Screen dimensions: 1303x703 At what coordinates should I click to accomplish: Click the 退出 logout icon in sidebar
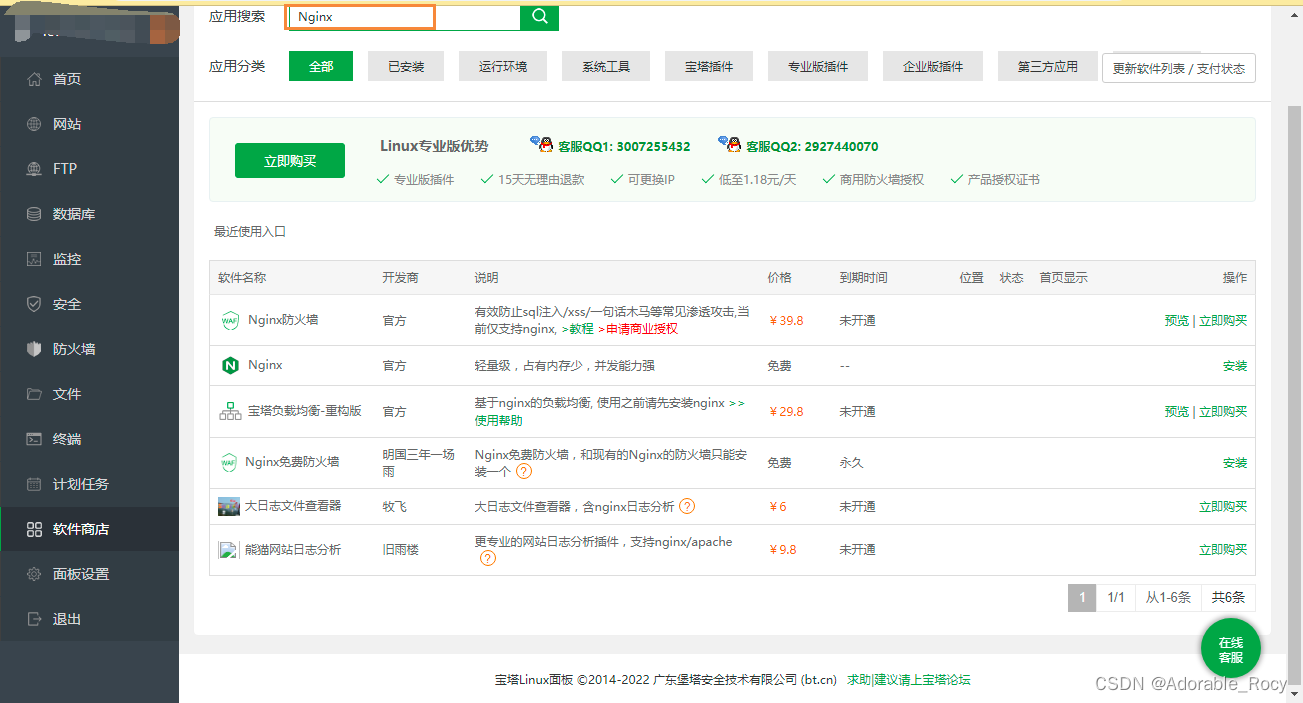34,619
